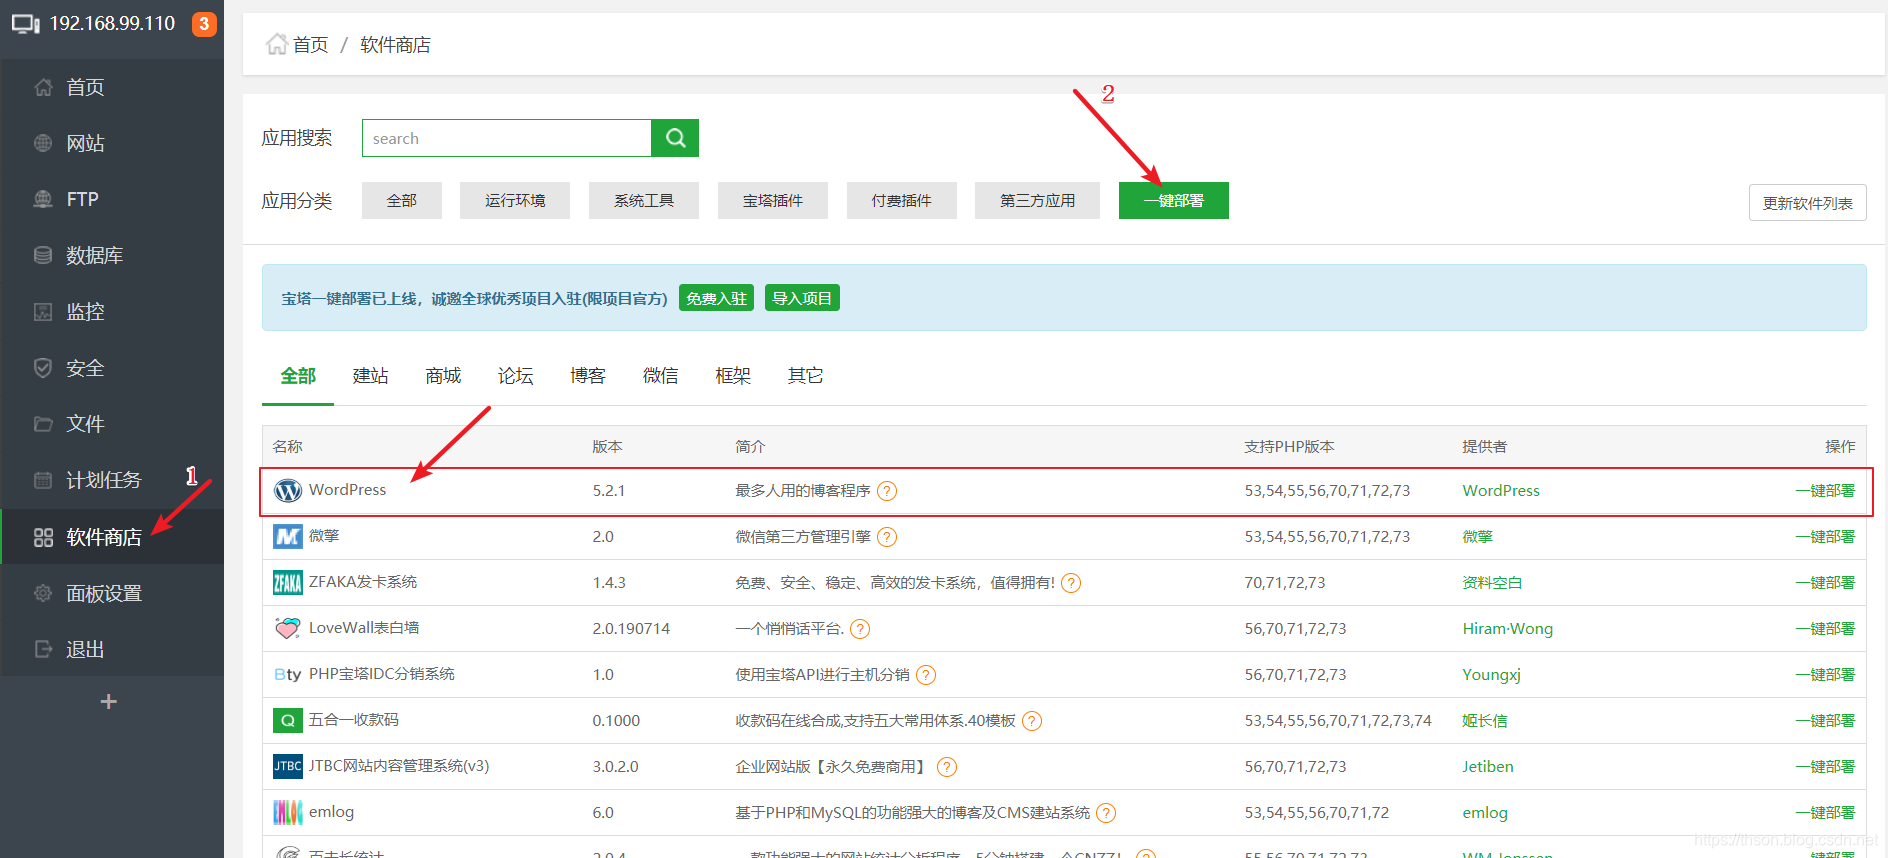Click the emlog app icon
Image resolution: width=1888 pixels, height=858 pixels.
click(x=288, y=812)
